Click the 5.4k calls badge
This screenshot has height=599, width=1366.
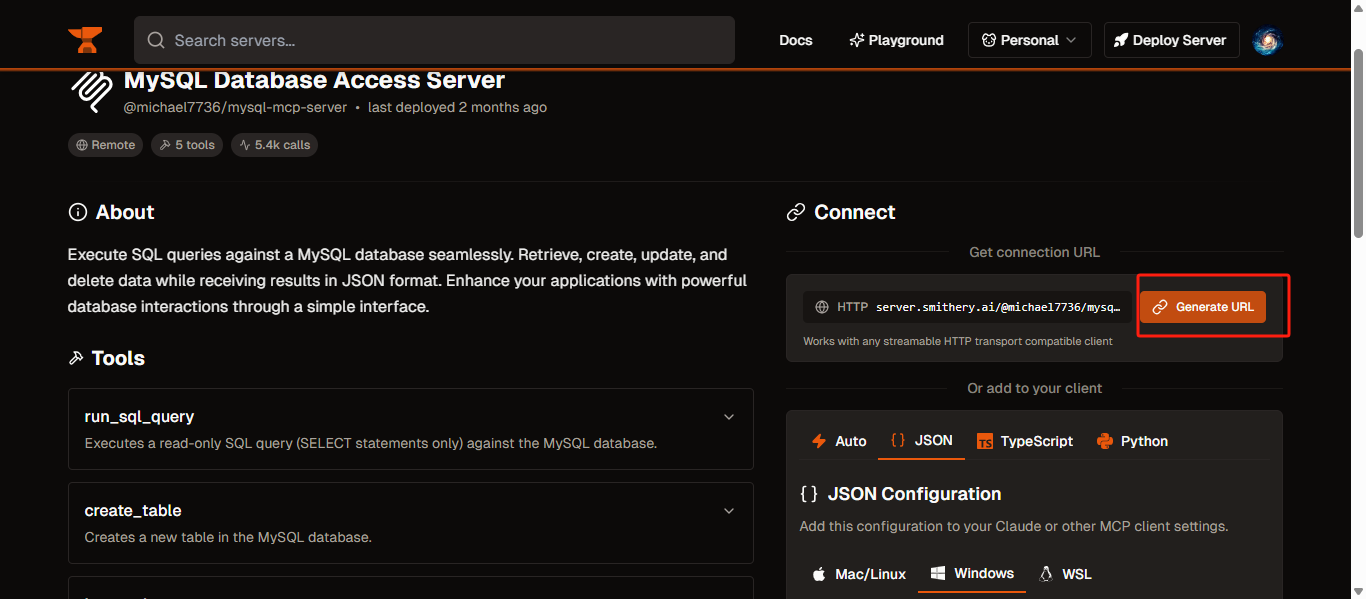[x=274, y=145]
